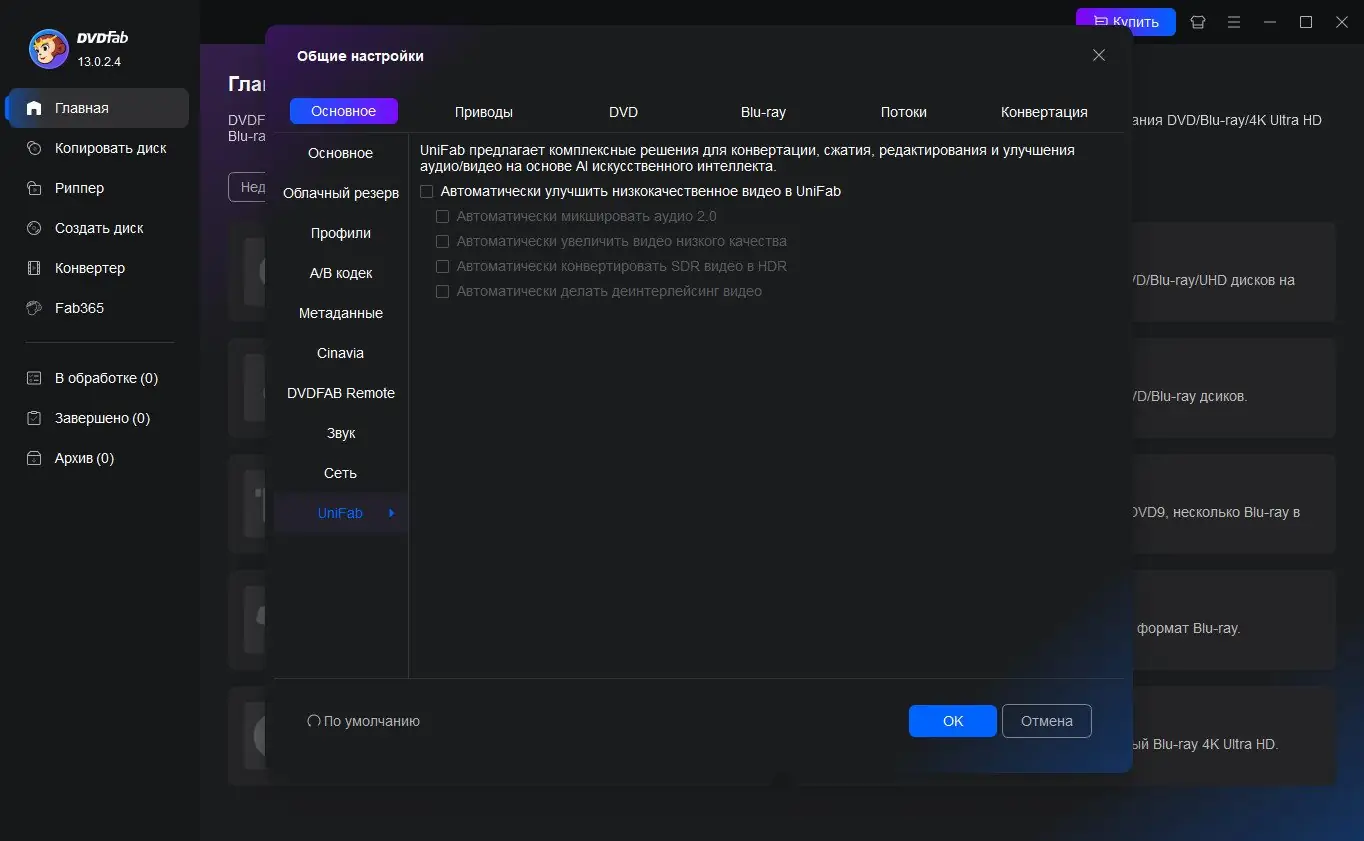
Task: Open the Сеть settings section
Action: [341, 473]
